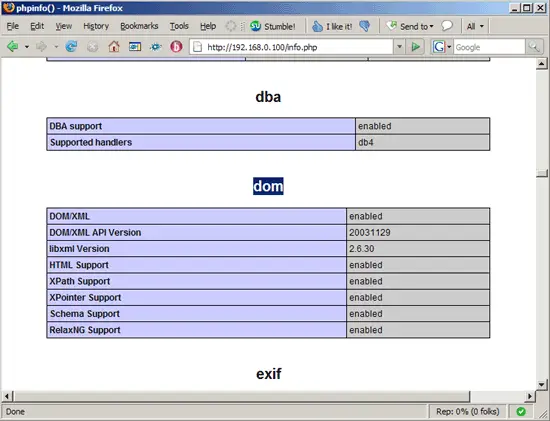550x421 pixels.
Task: Click the Stumble! button
Action: (273, 26)
